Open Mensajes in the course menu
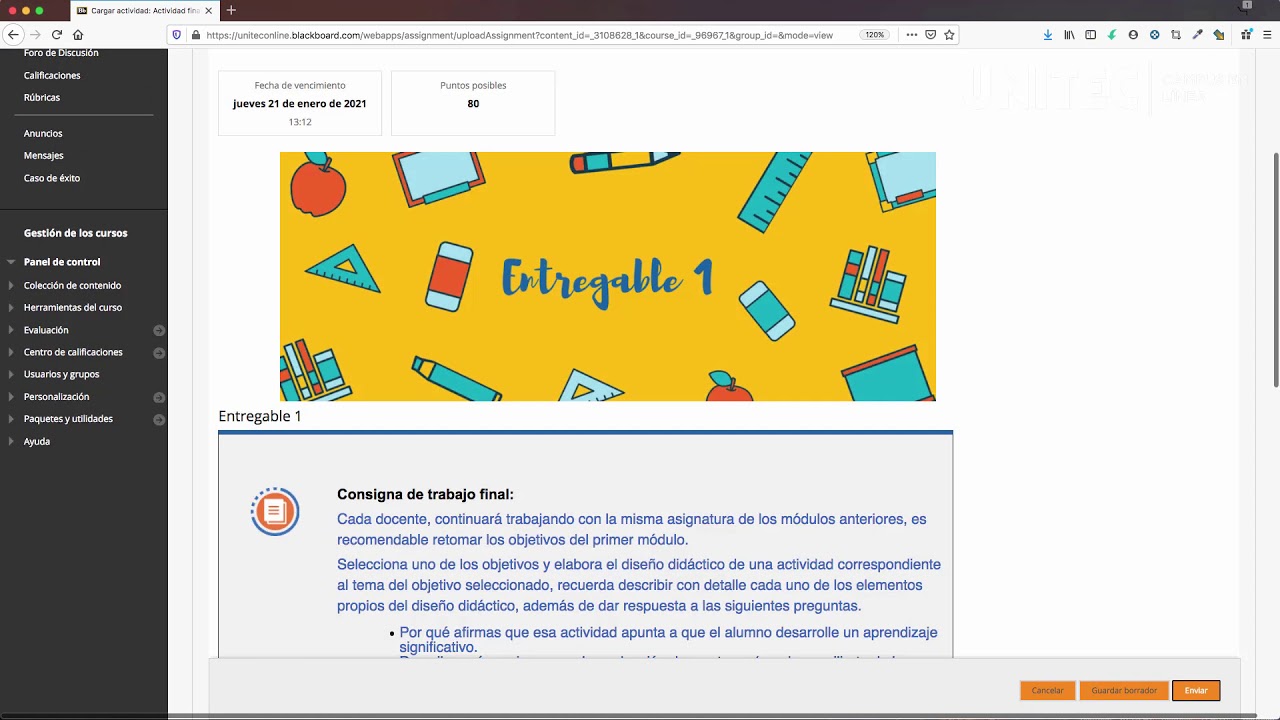Screen dimensions: 1280x720 44,155
